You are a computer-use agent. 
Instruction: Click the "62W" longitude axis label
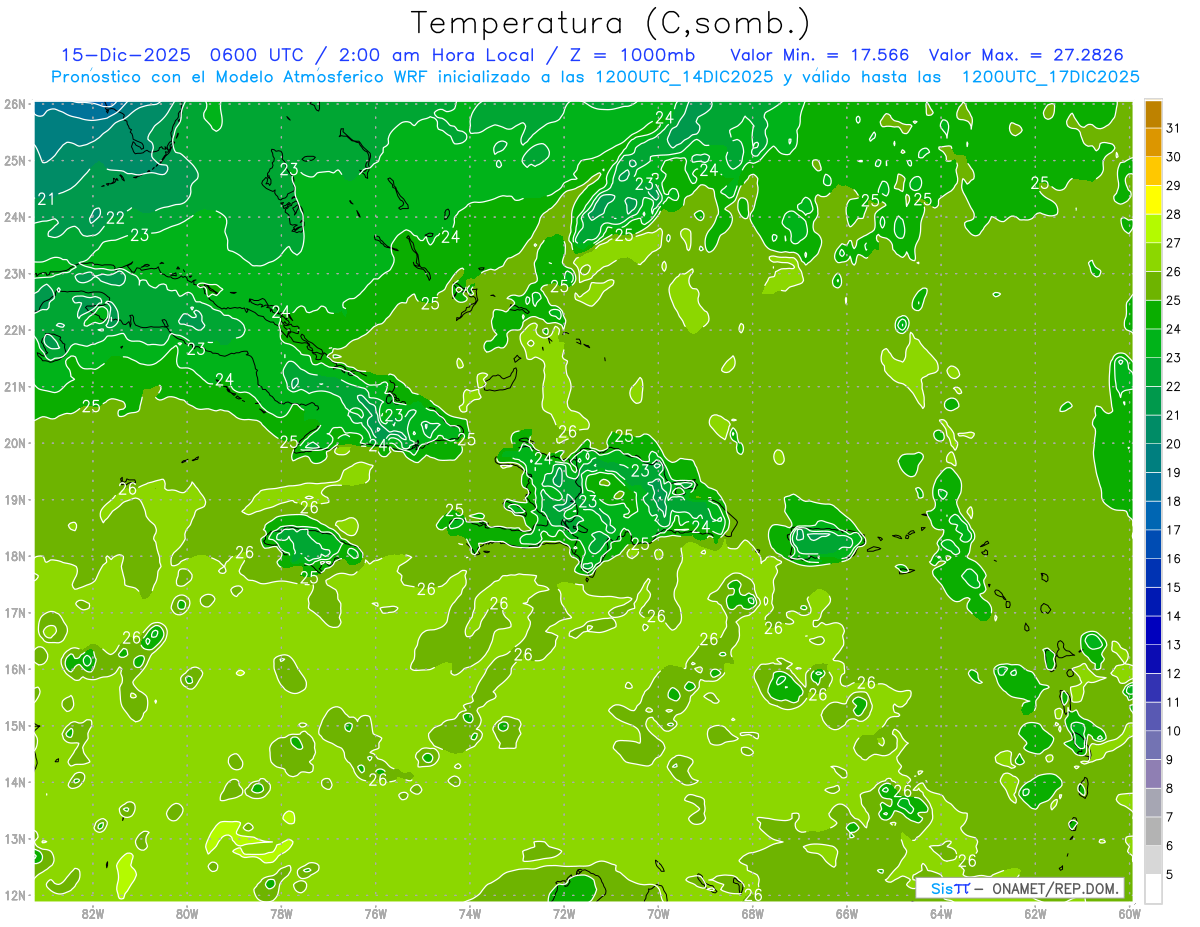click(1035, 913)
